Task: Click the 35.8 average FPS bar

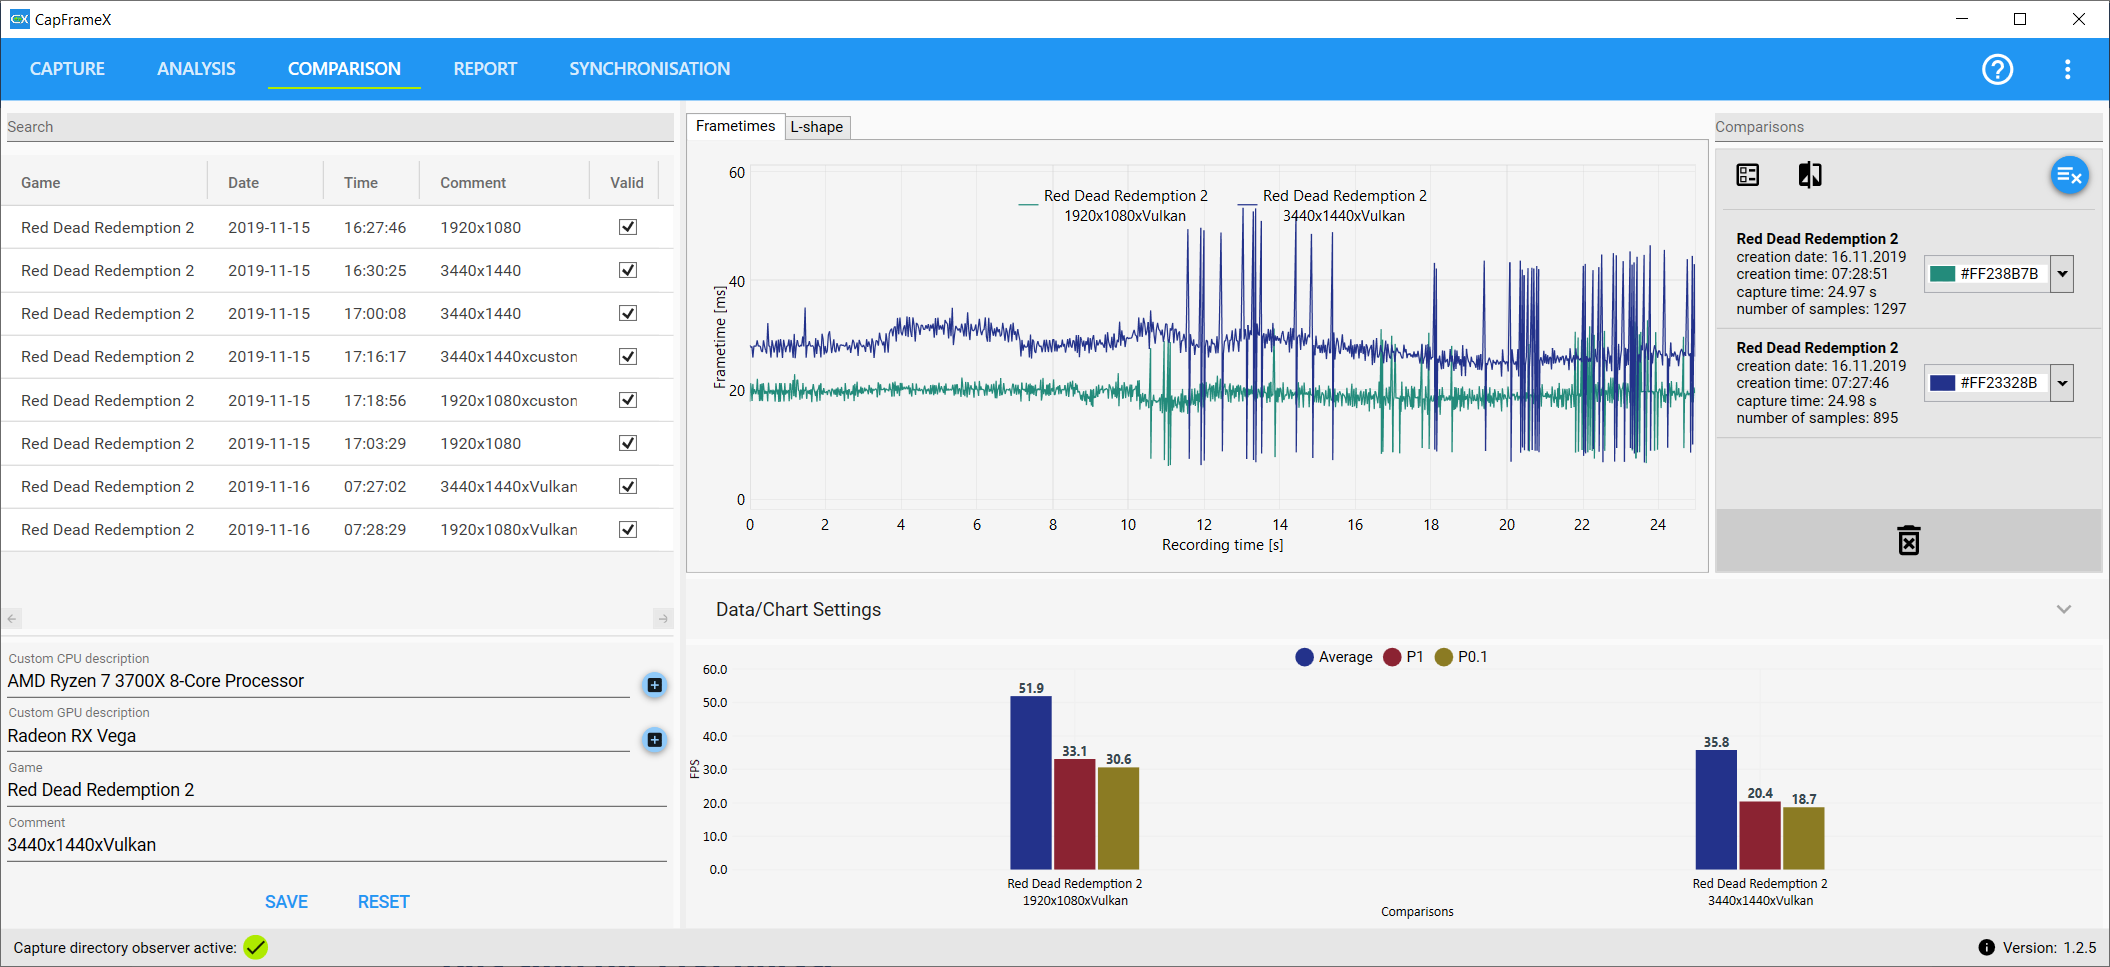Action: click(1716, 810)
